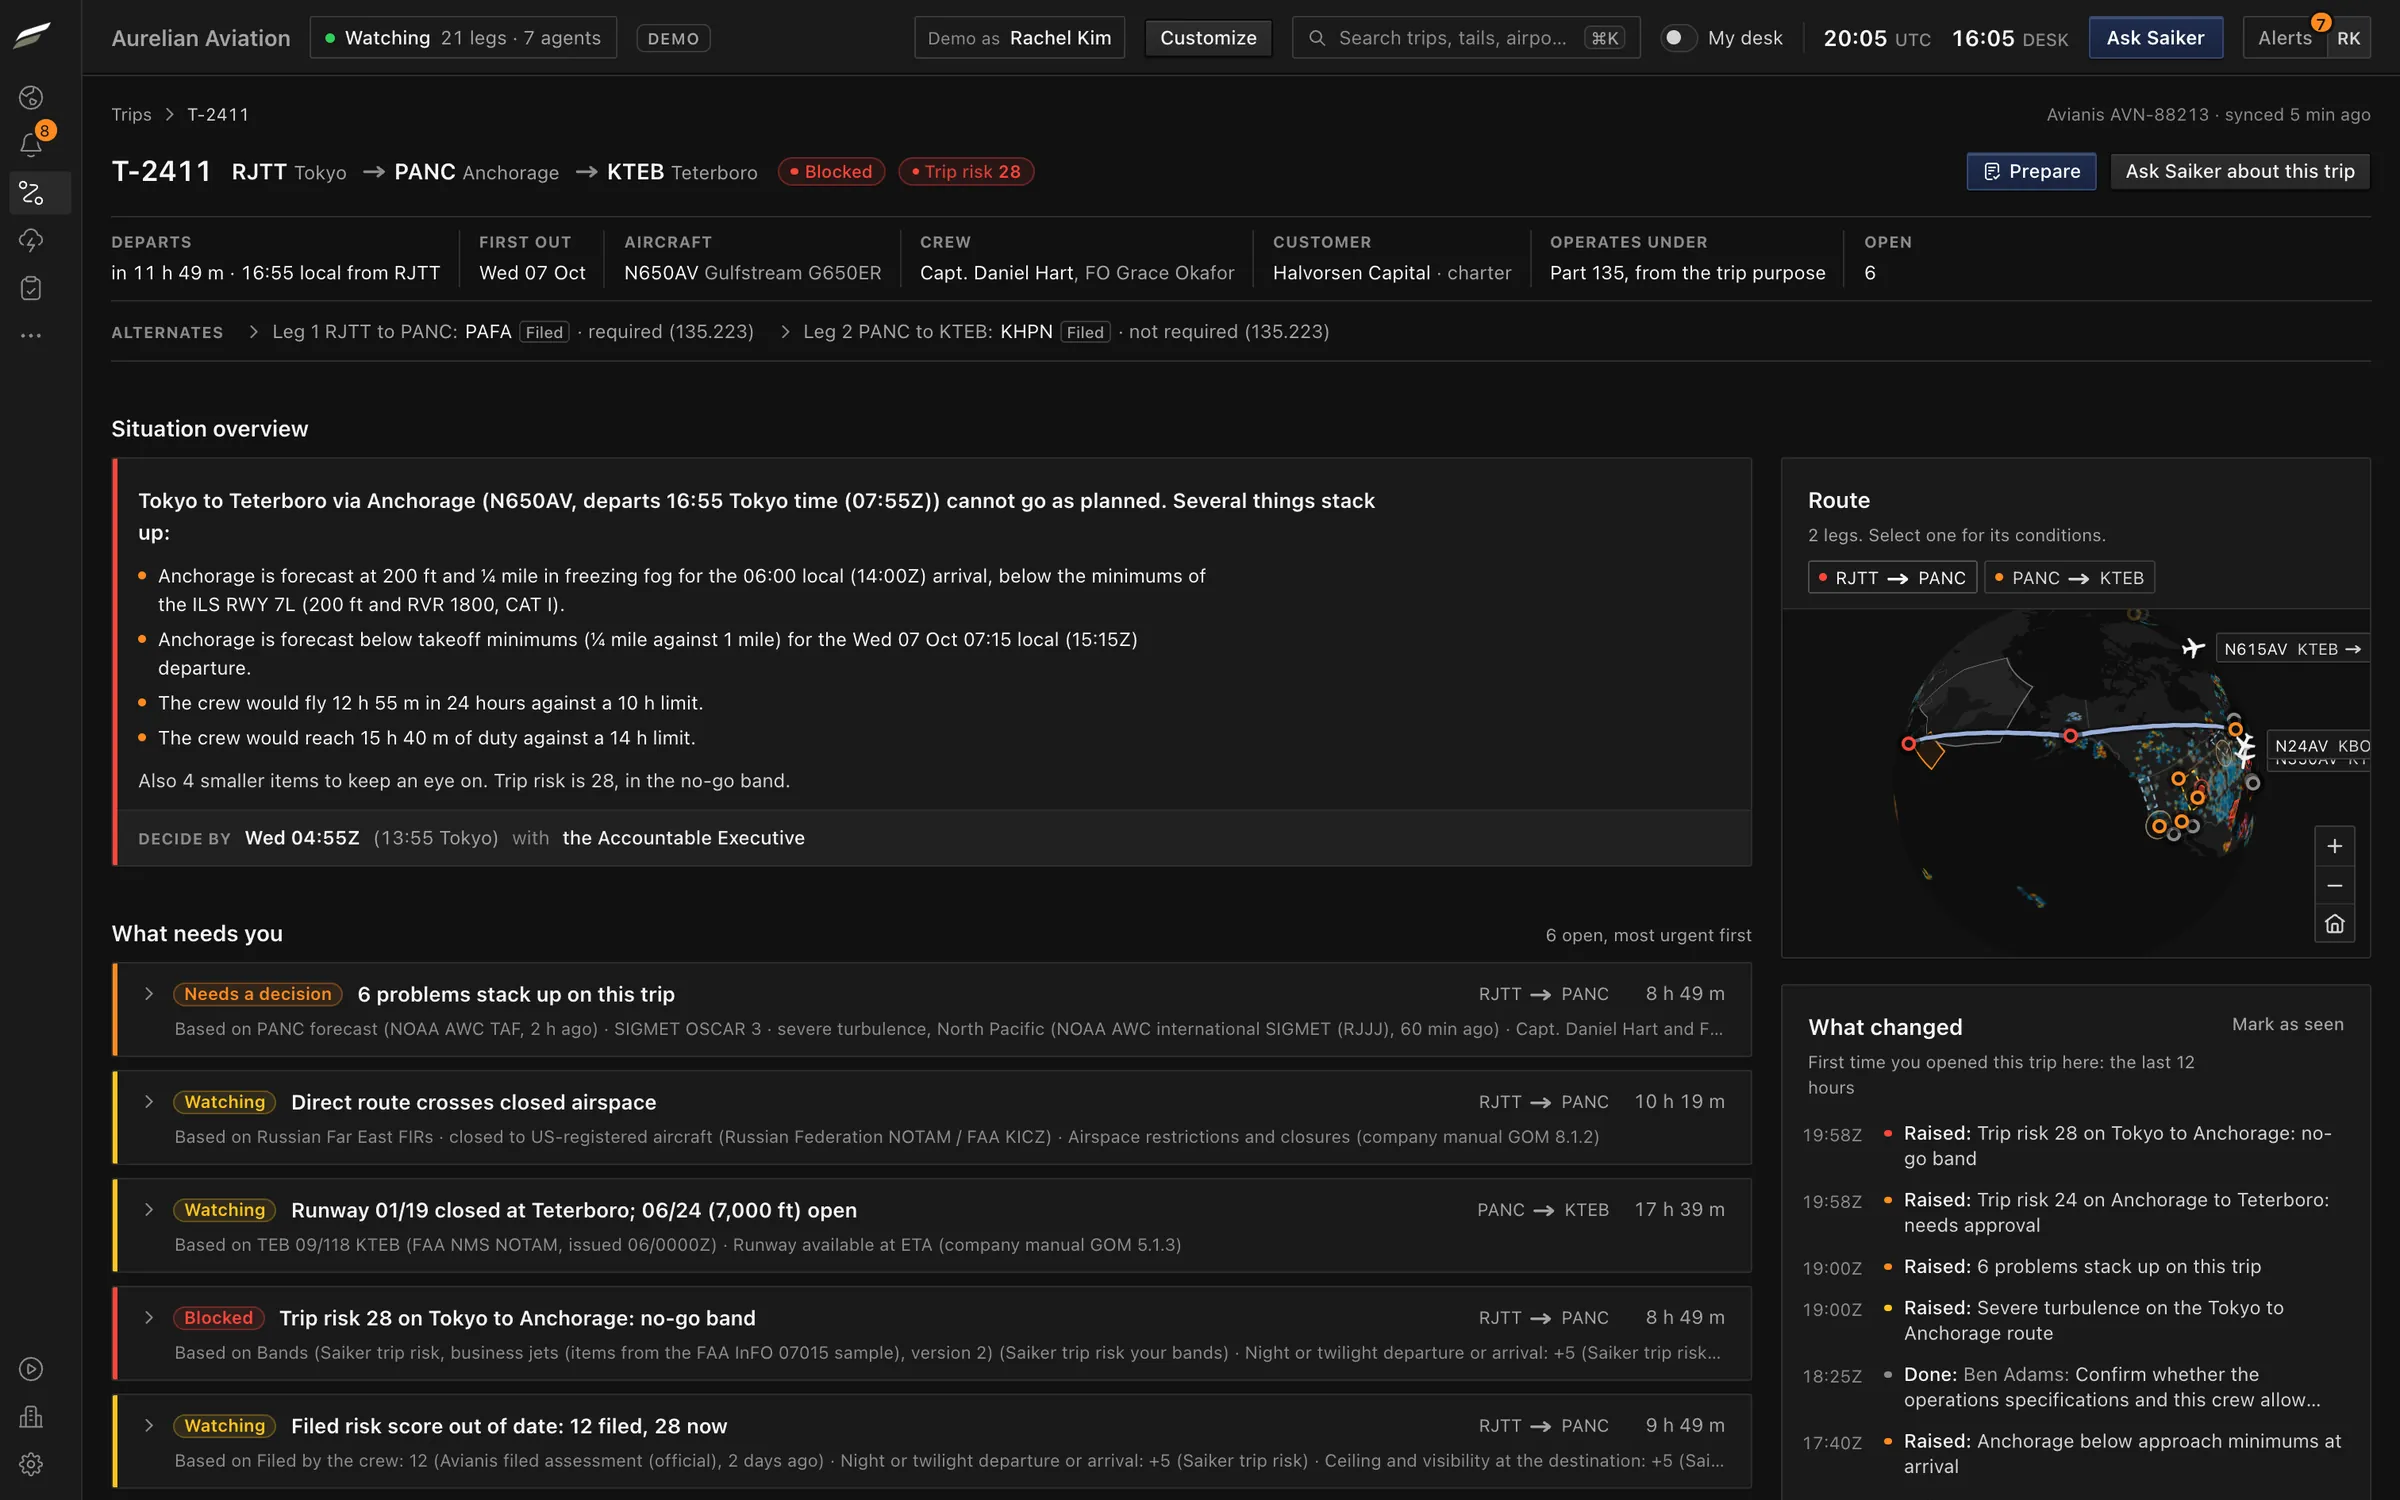The width and height of the screenshot is (2400, 1500).
Task: Open the Watching 21 legs 7 agents status
Action: coord(463,38)
